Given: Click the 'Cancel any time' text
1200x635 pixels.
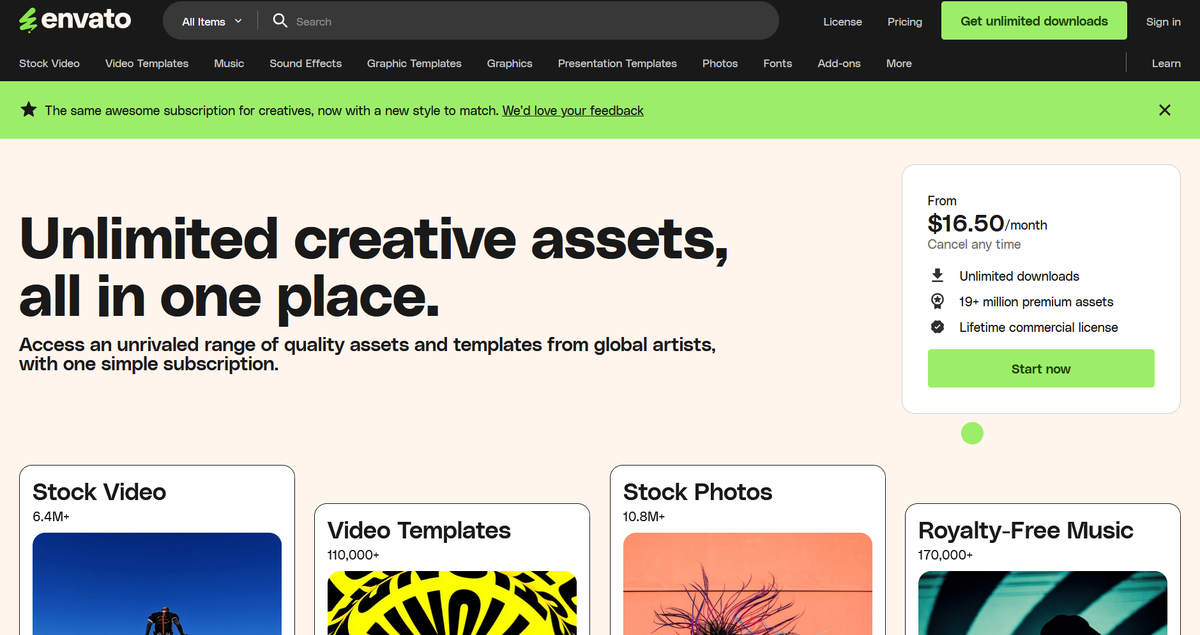Looking at the screenshot, I should 974,244.
